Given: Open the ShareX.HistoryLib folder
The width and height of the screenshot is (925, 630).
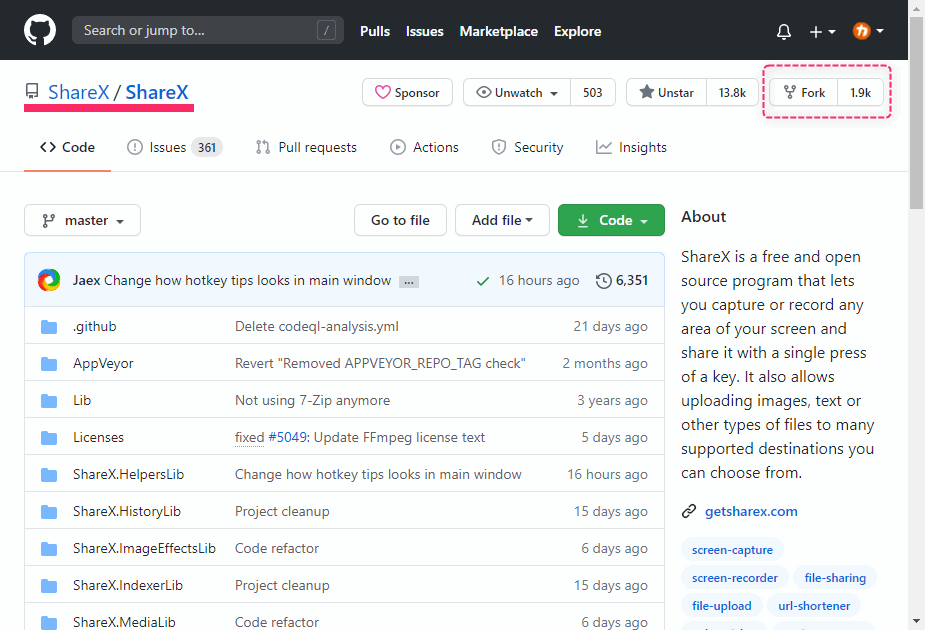Looking at the screenshot, I should coord(127,511).
